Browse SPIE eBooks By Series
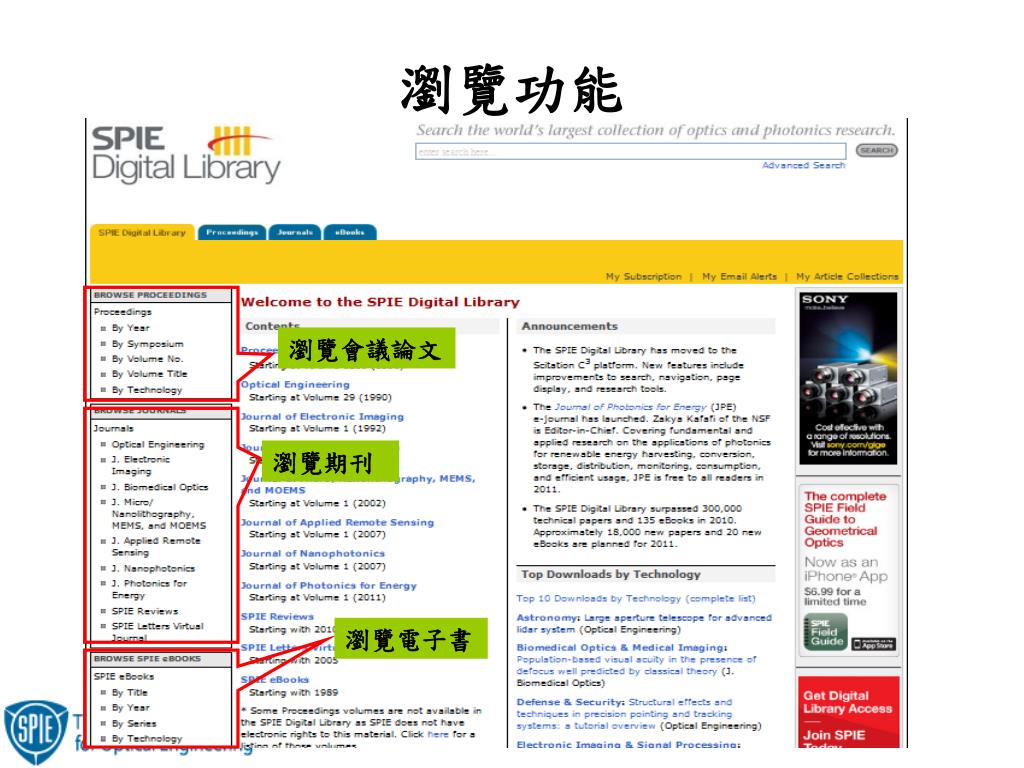 [x=134, y=723]
